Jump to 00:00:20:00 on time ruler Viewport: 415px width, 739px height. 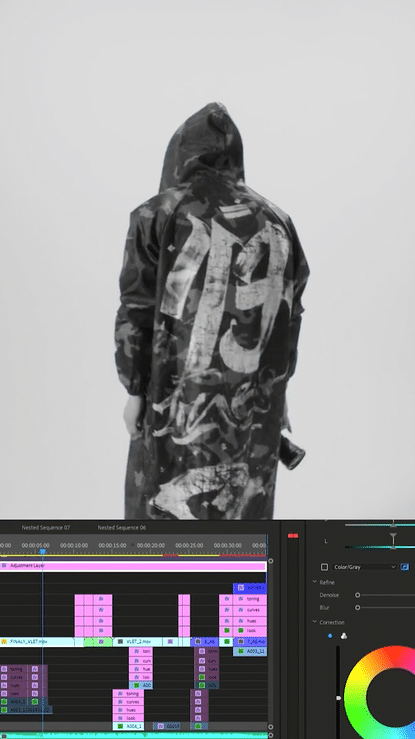pyautogui.click(x=151, y=545)
